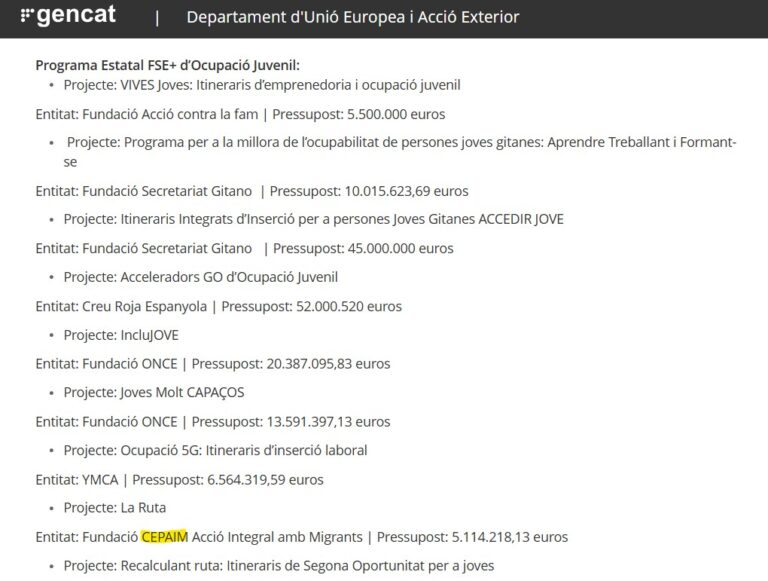768x581 pixels.
Task: Select the Ocupació 5G project line
Action: pos(215,450)
